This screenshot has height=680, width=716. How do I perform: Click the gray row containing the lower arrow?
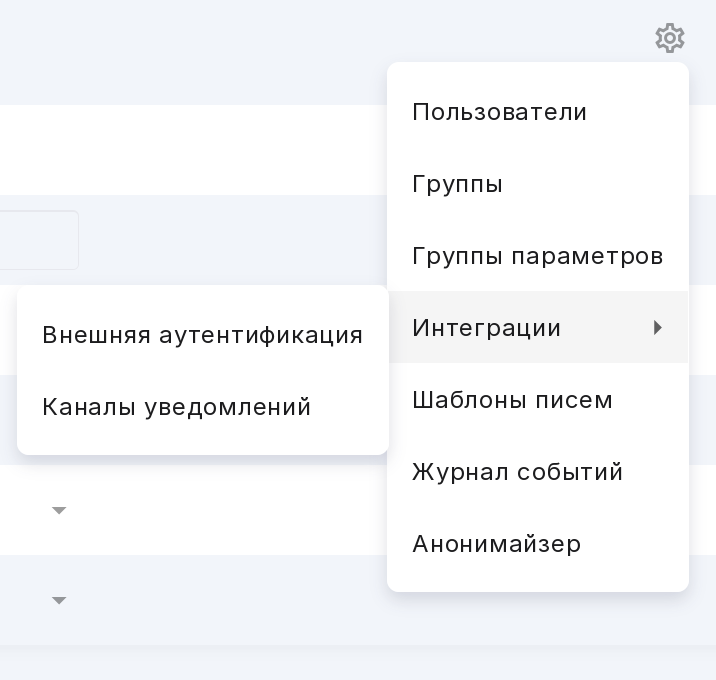point(193,600)
